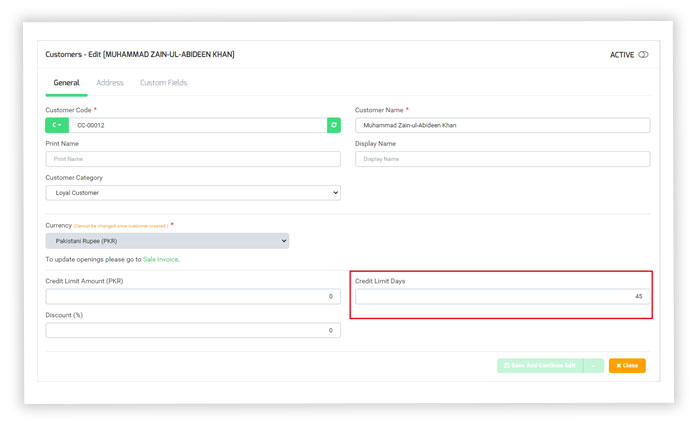Select the Display Name input field
Image resolution: width=699 pixels, height=424 pixels.
click(502, 159)
